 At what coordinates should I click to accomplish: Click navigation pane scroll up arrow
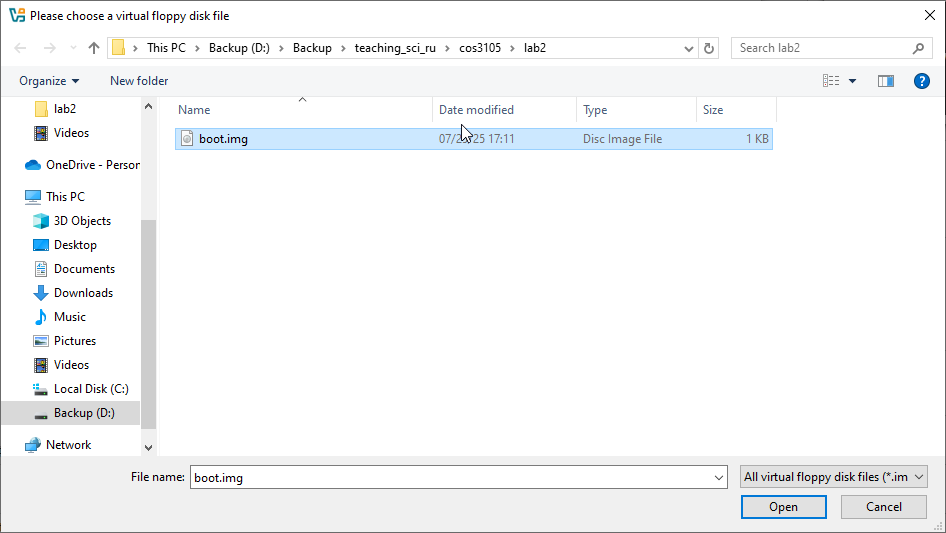pyautogui.click(x=148, y=107)
